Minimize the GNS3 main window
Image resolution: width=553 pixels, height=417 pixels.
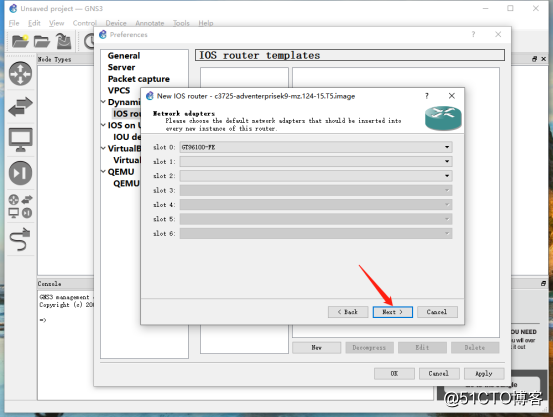click(486, 8)
